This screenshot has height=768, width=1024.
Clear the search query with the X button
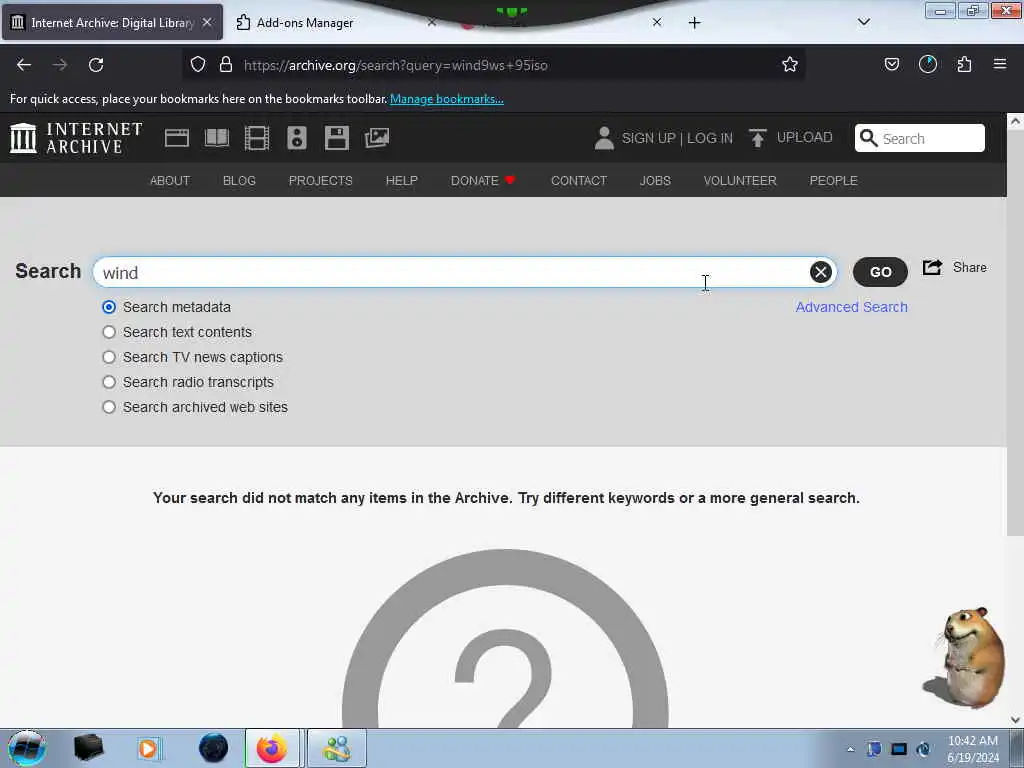821,272
